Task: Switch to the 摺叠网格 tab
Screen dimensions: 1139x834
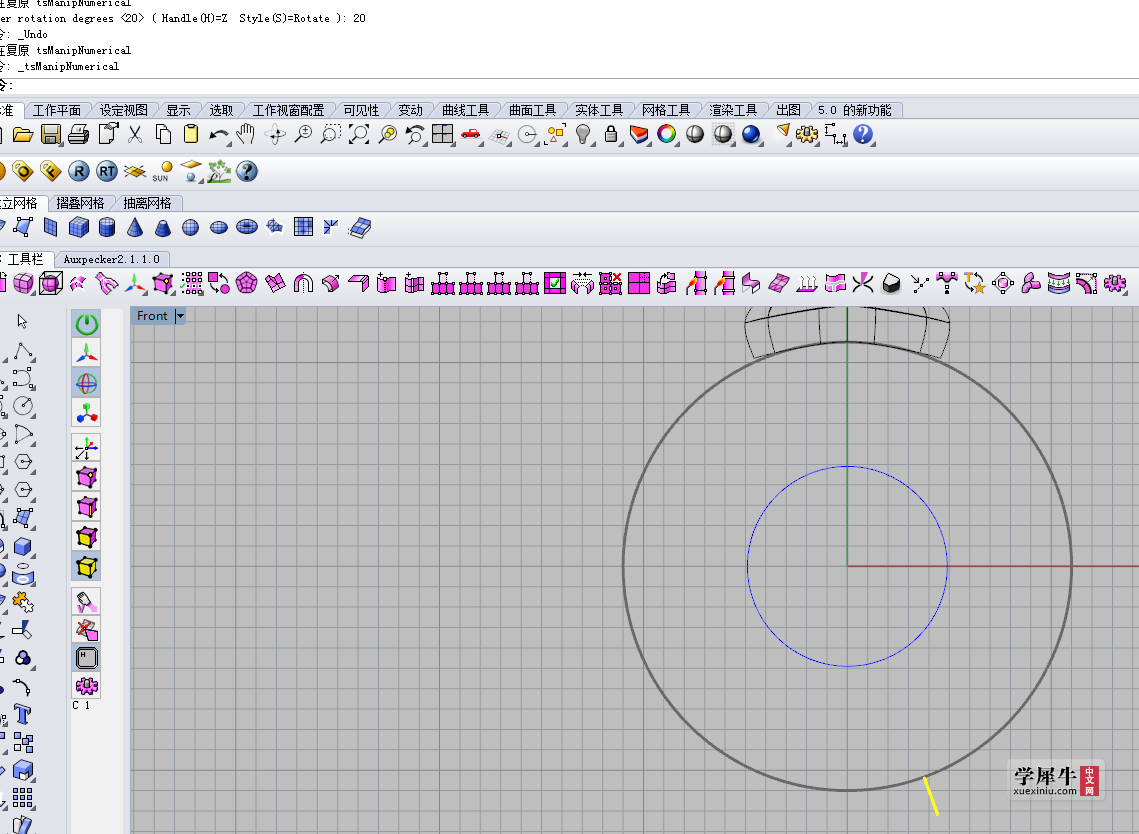Action: point(81,203)
